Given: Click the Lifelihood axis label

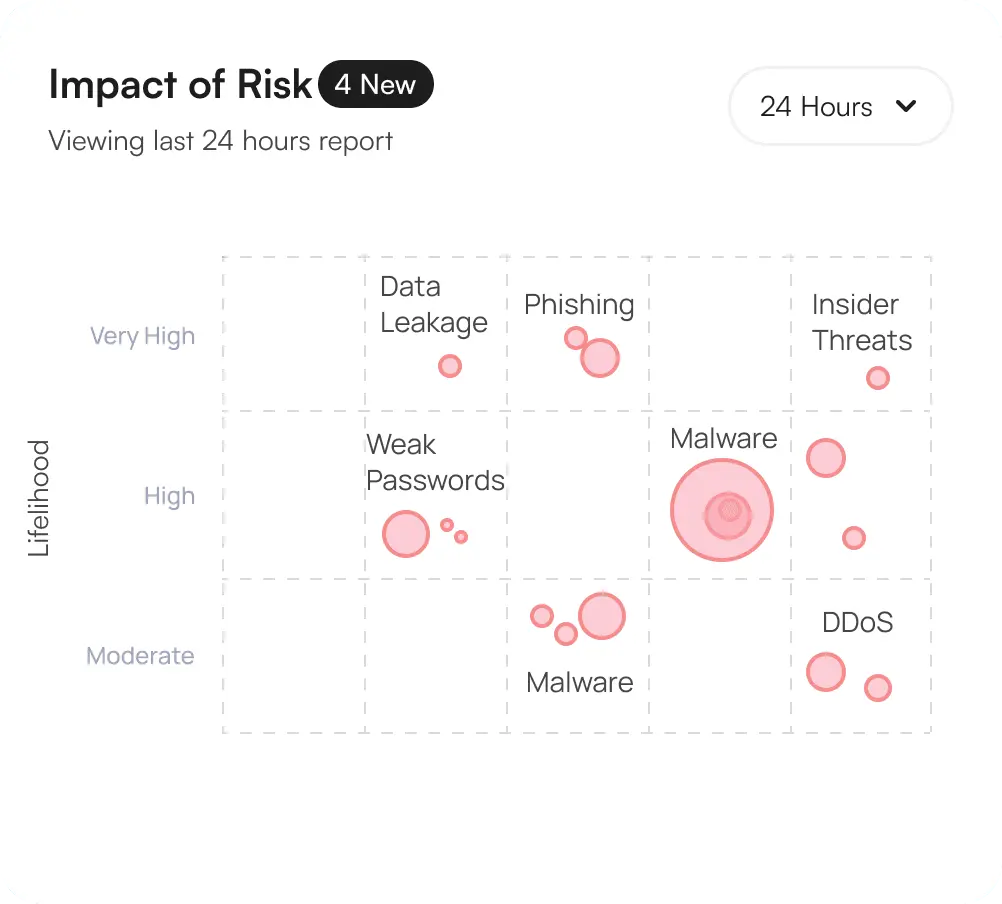Looking at the screenshot, I should [39, 498].
